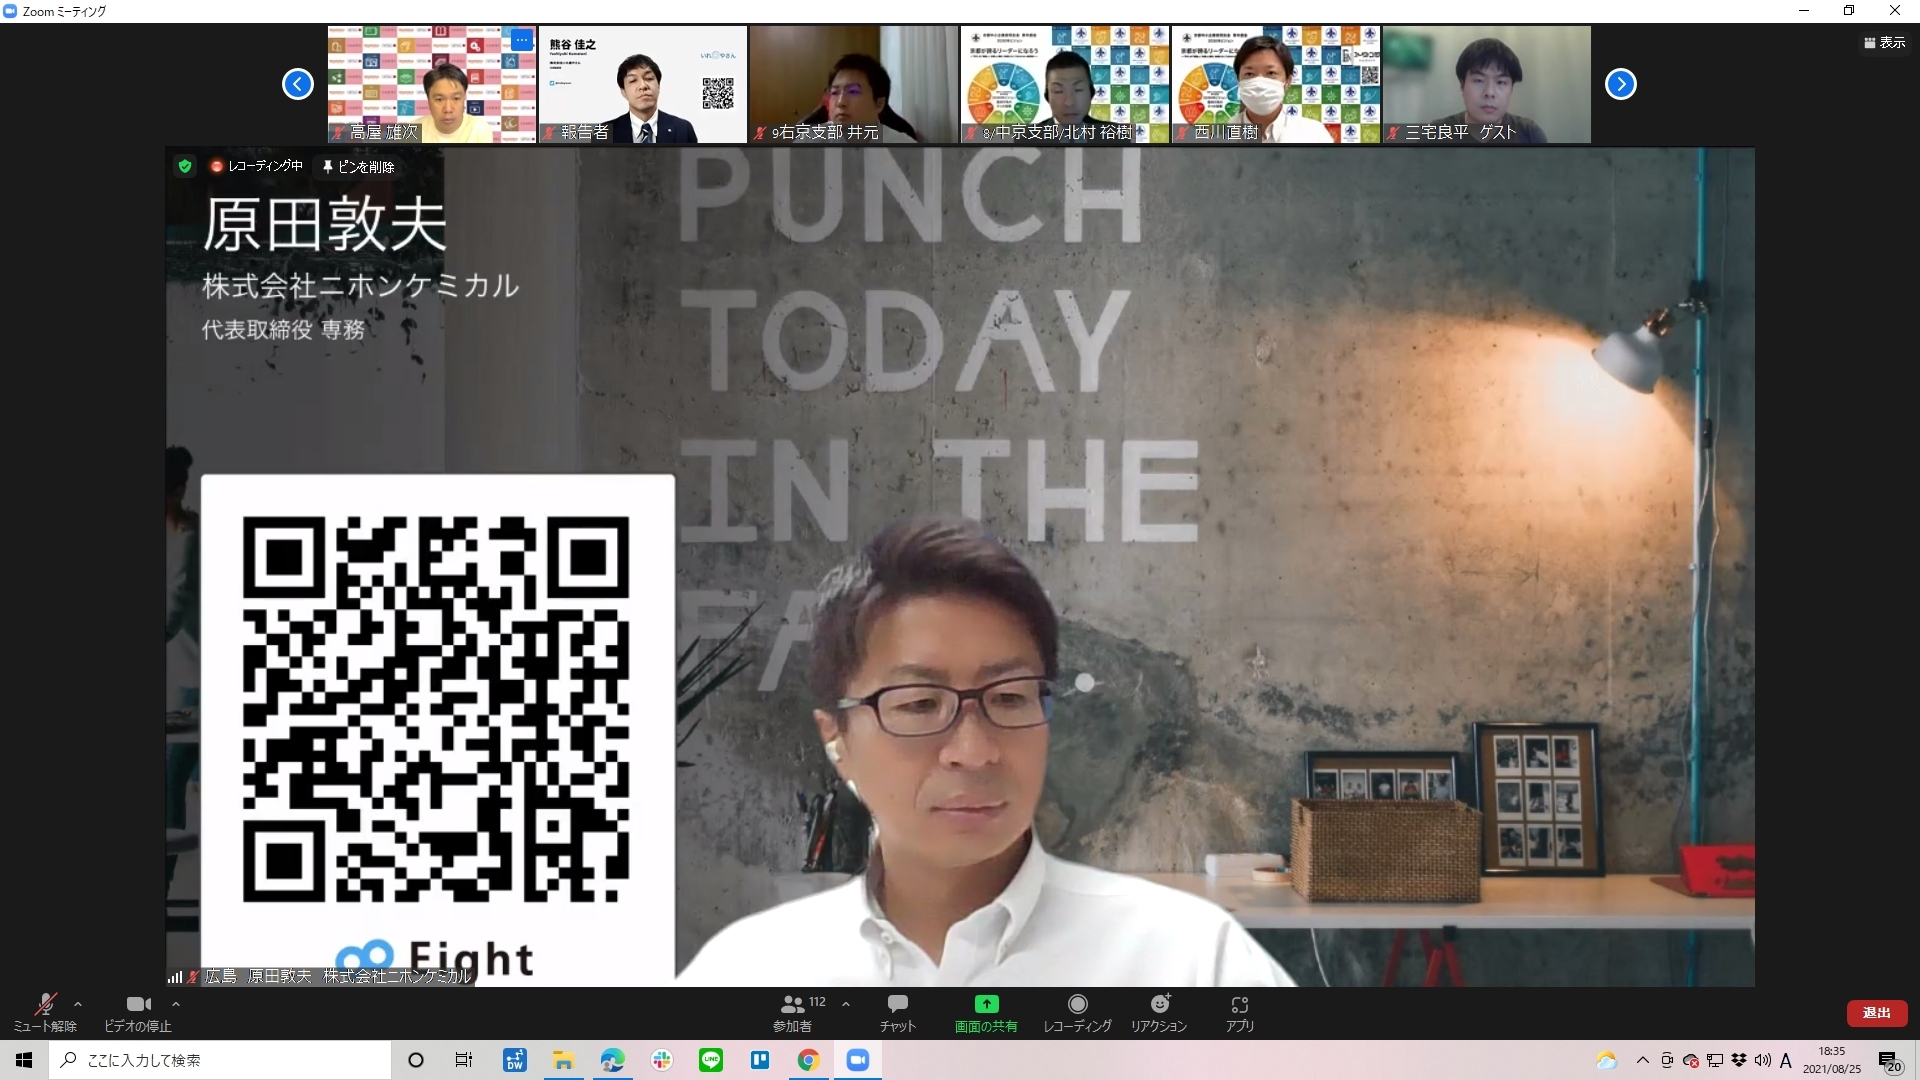Toggle IME input mode A indicator
This screenshot has height=1080, width=1920.
[1786, 1061]
